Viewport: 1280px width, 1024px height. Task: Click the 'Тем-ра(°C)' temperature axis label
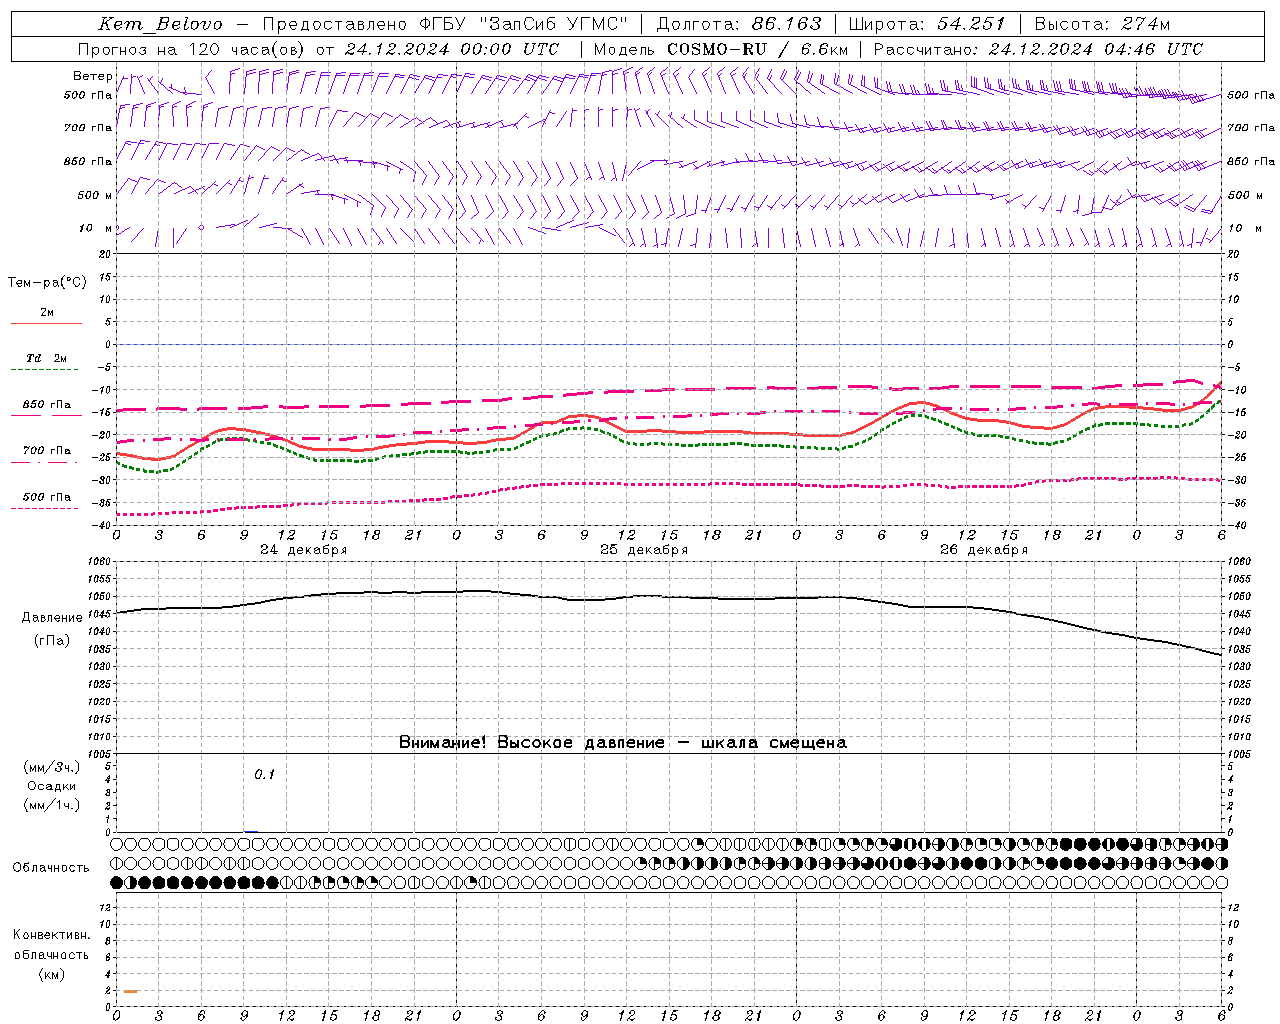(47, 282)
